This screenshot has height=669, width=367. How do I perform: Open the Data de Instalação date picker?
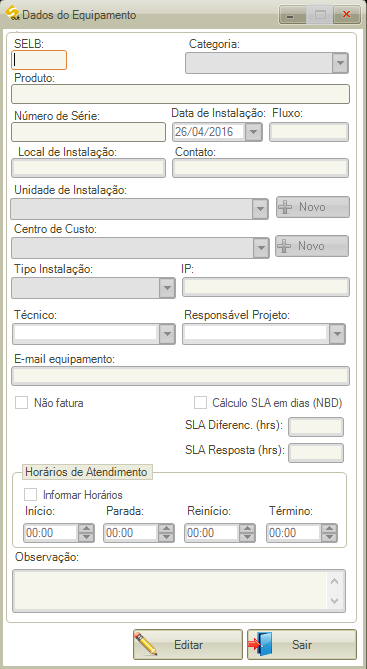click(253, 132)
